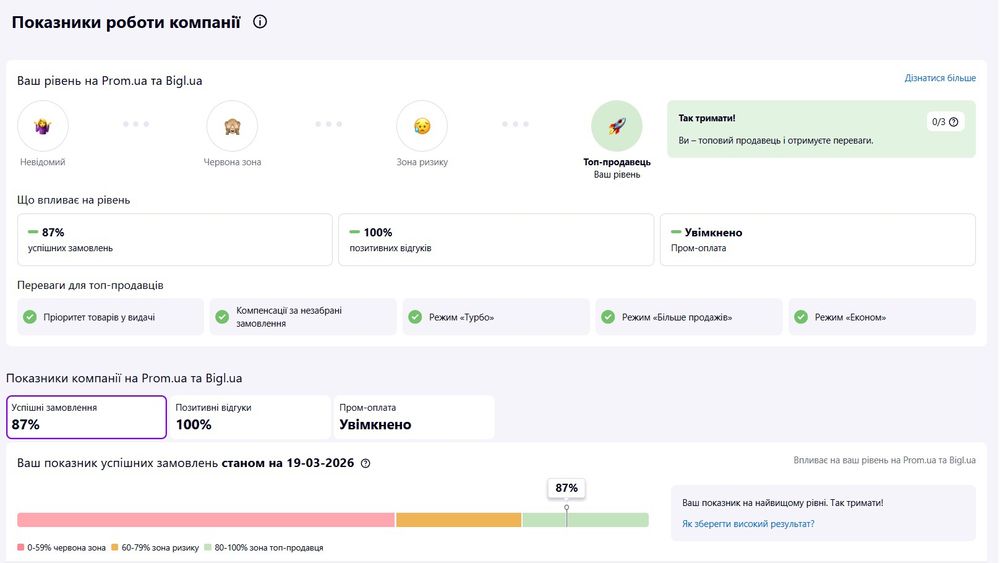1000x563 pixels.
Task: Open the 87% успішних замовлень card
Action: 175,240
